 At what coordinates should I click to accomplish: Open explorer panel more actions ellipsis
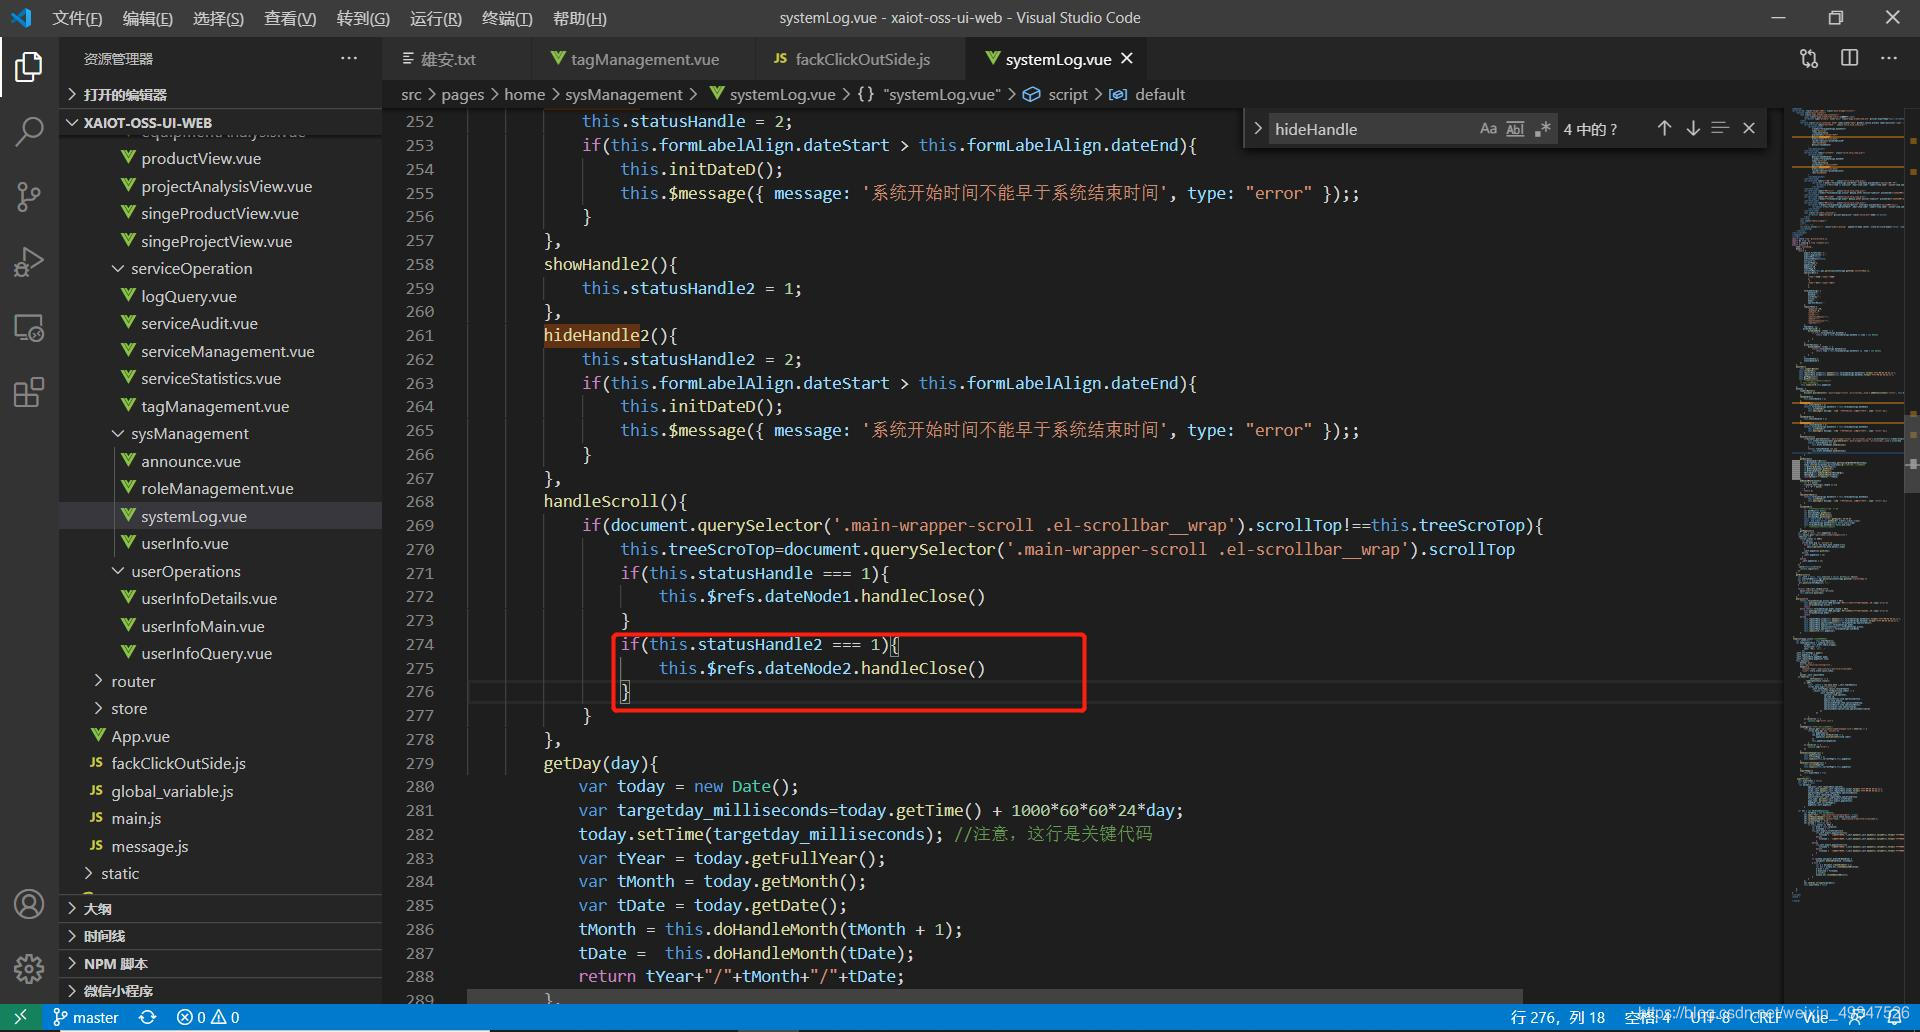coord(348,58)
